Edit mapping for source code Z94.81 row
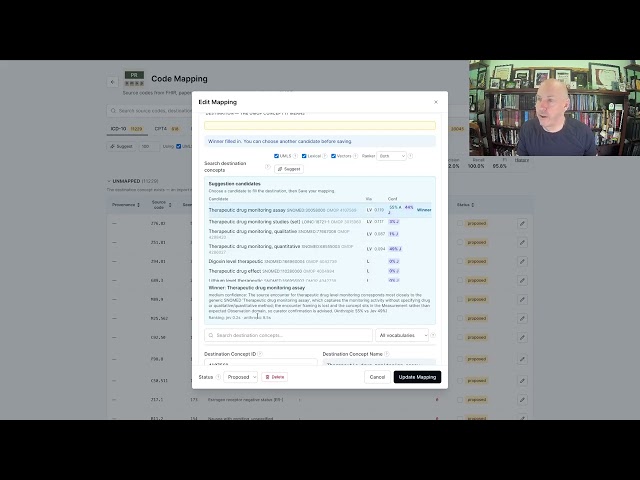 tap(522, 261)
